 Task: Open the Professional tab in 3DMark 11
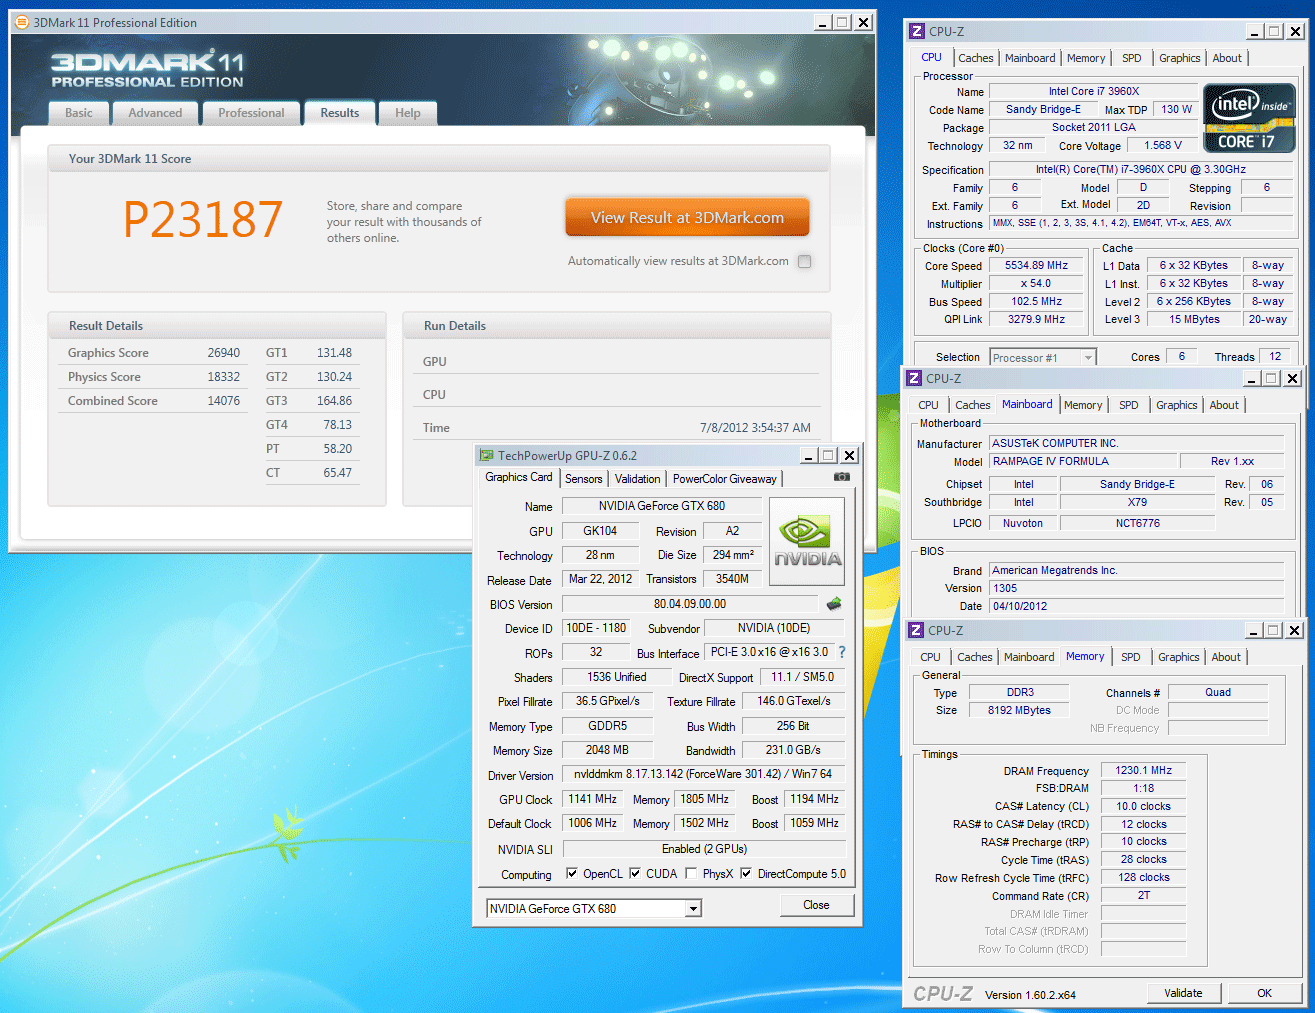[251, 113]
